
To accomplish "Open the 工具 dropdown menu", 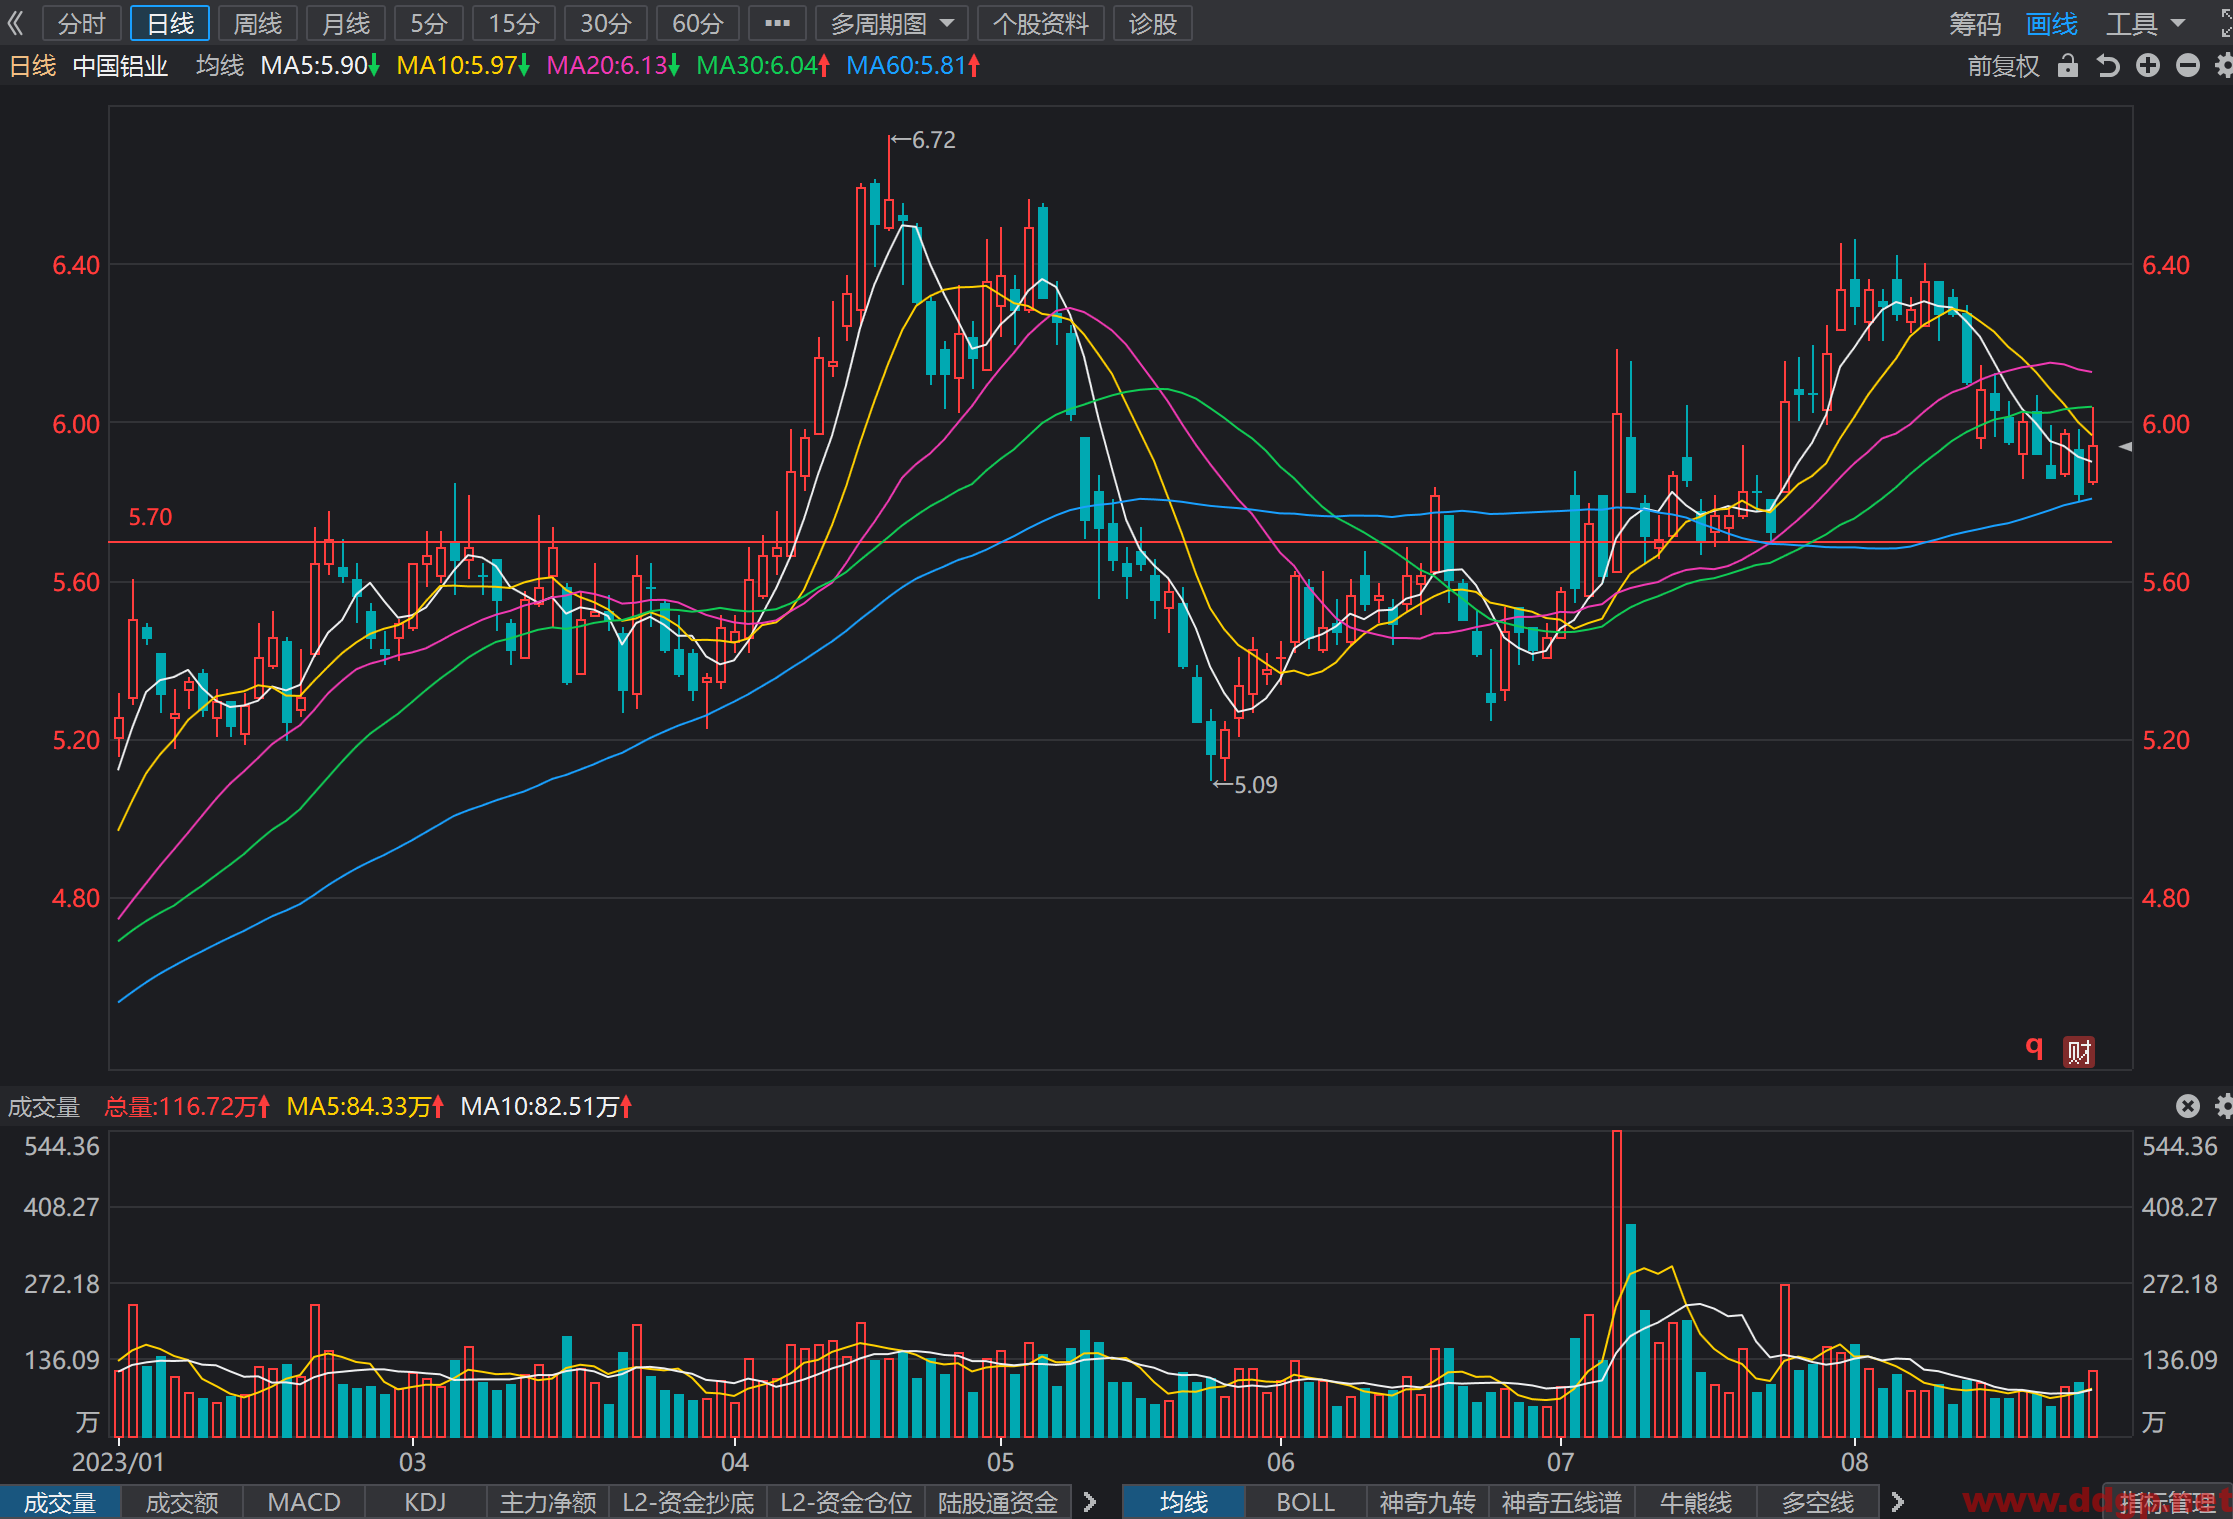I will click(x=2146, y=23).
